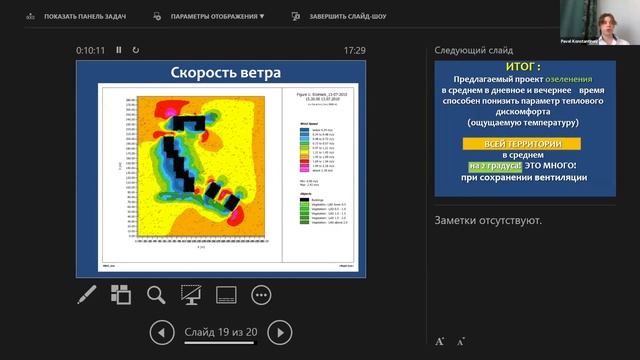Click ЗАВЕРШИТЬ СЛАЙД-ШОУ
Screen dimensions: 640x360
pos(348,16)
